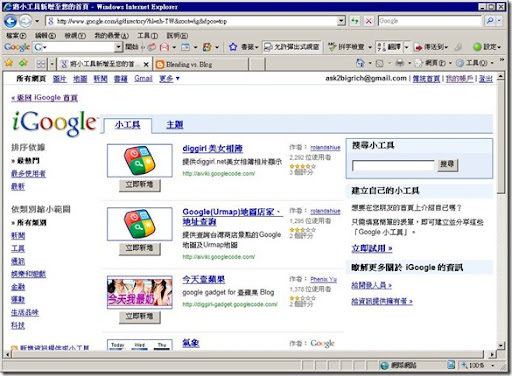
Task: Open Google(Urmap) 地圖店家 gadget link
Action: tap(232, 217)
